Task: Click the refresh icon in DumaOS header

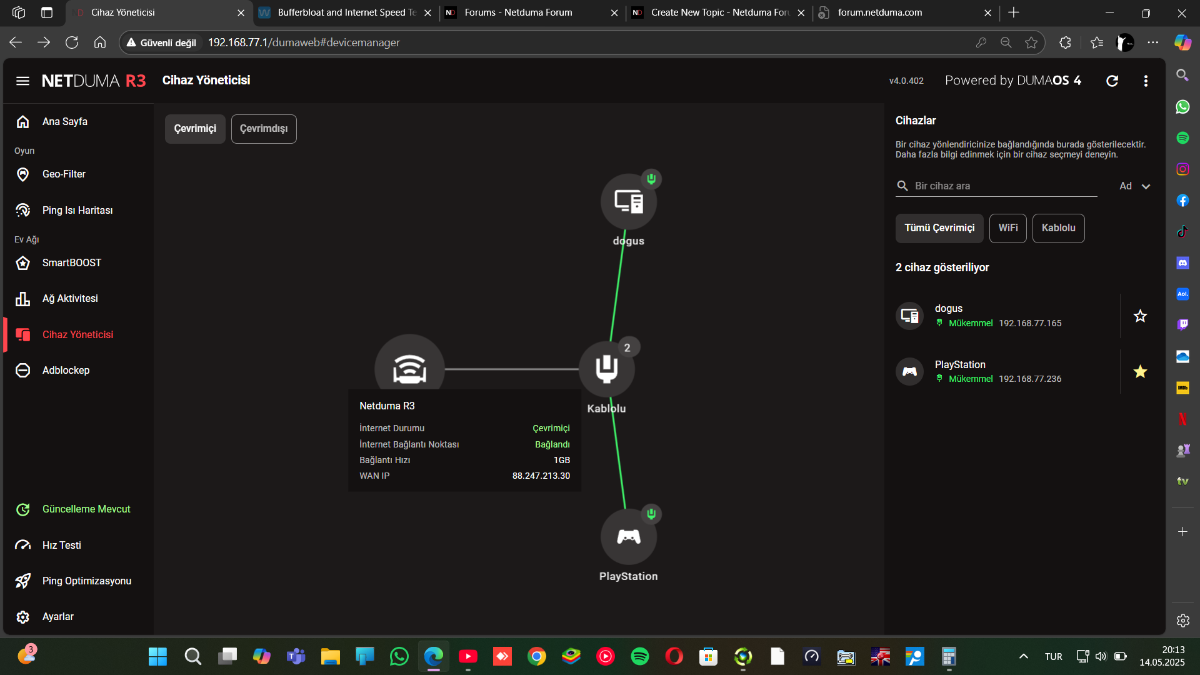Action: pyautogui.click(x=1112, y=81)
